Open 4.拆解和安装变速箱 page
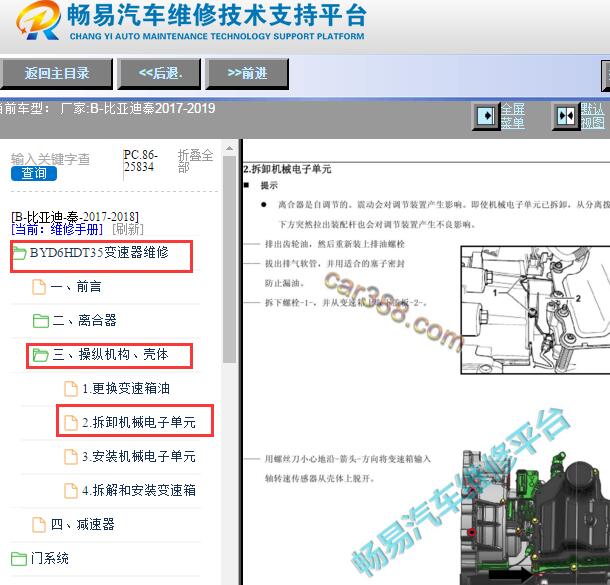This screenshot has width=610, height=585. pos(139,490)
